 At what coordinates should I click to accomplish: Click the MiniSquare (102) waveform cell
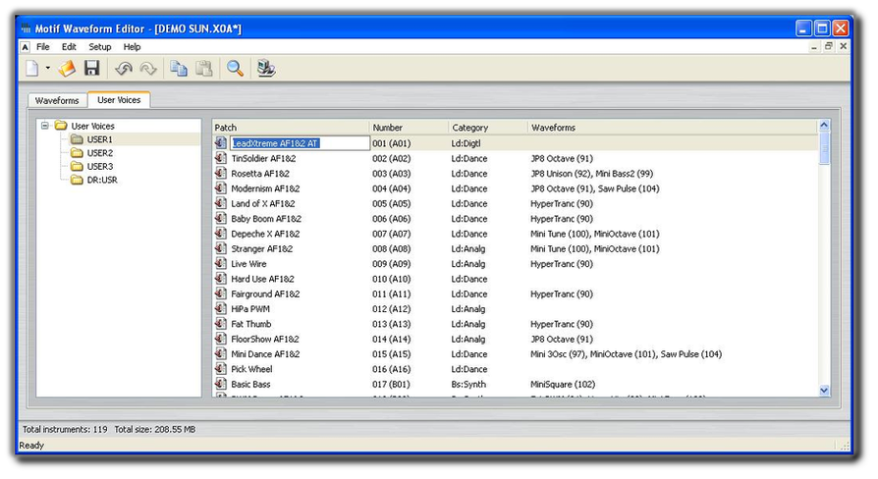(563, 384)
